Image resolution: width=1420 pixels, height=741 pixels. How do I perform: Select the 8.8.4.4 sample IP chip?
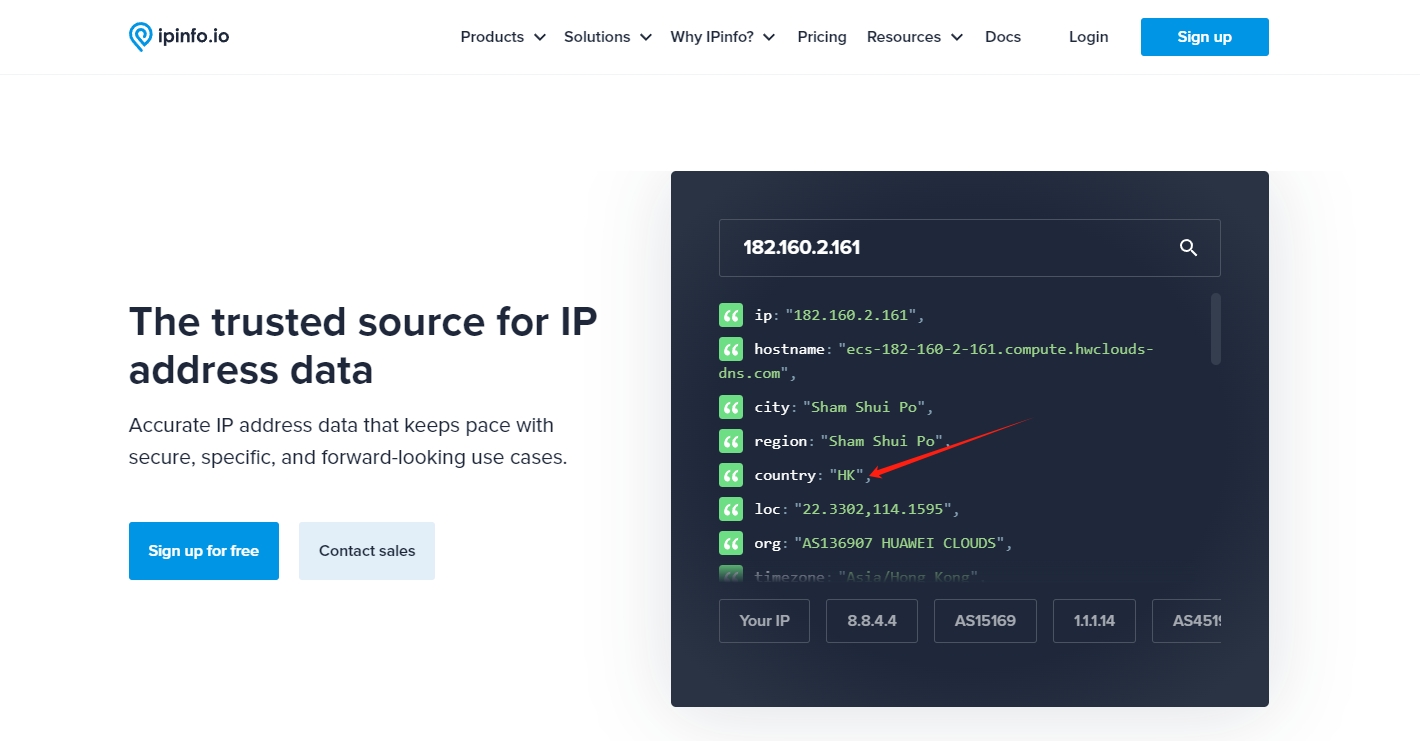click(x=872, y=621)
